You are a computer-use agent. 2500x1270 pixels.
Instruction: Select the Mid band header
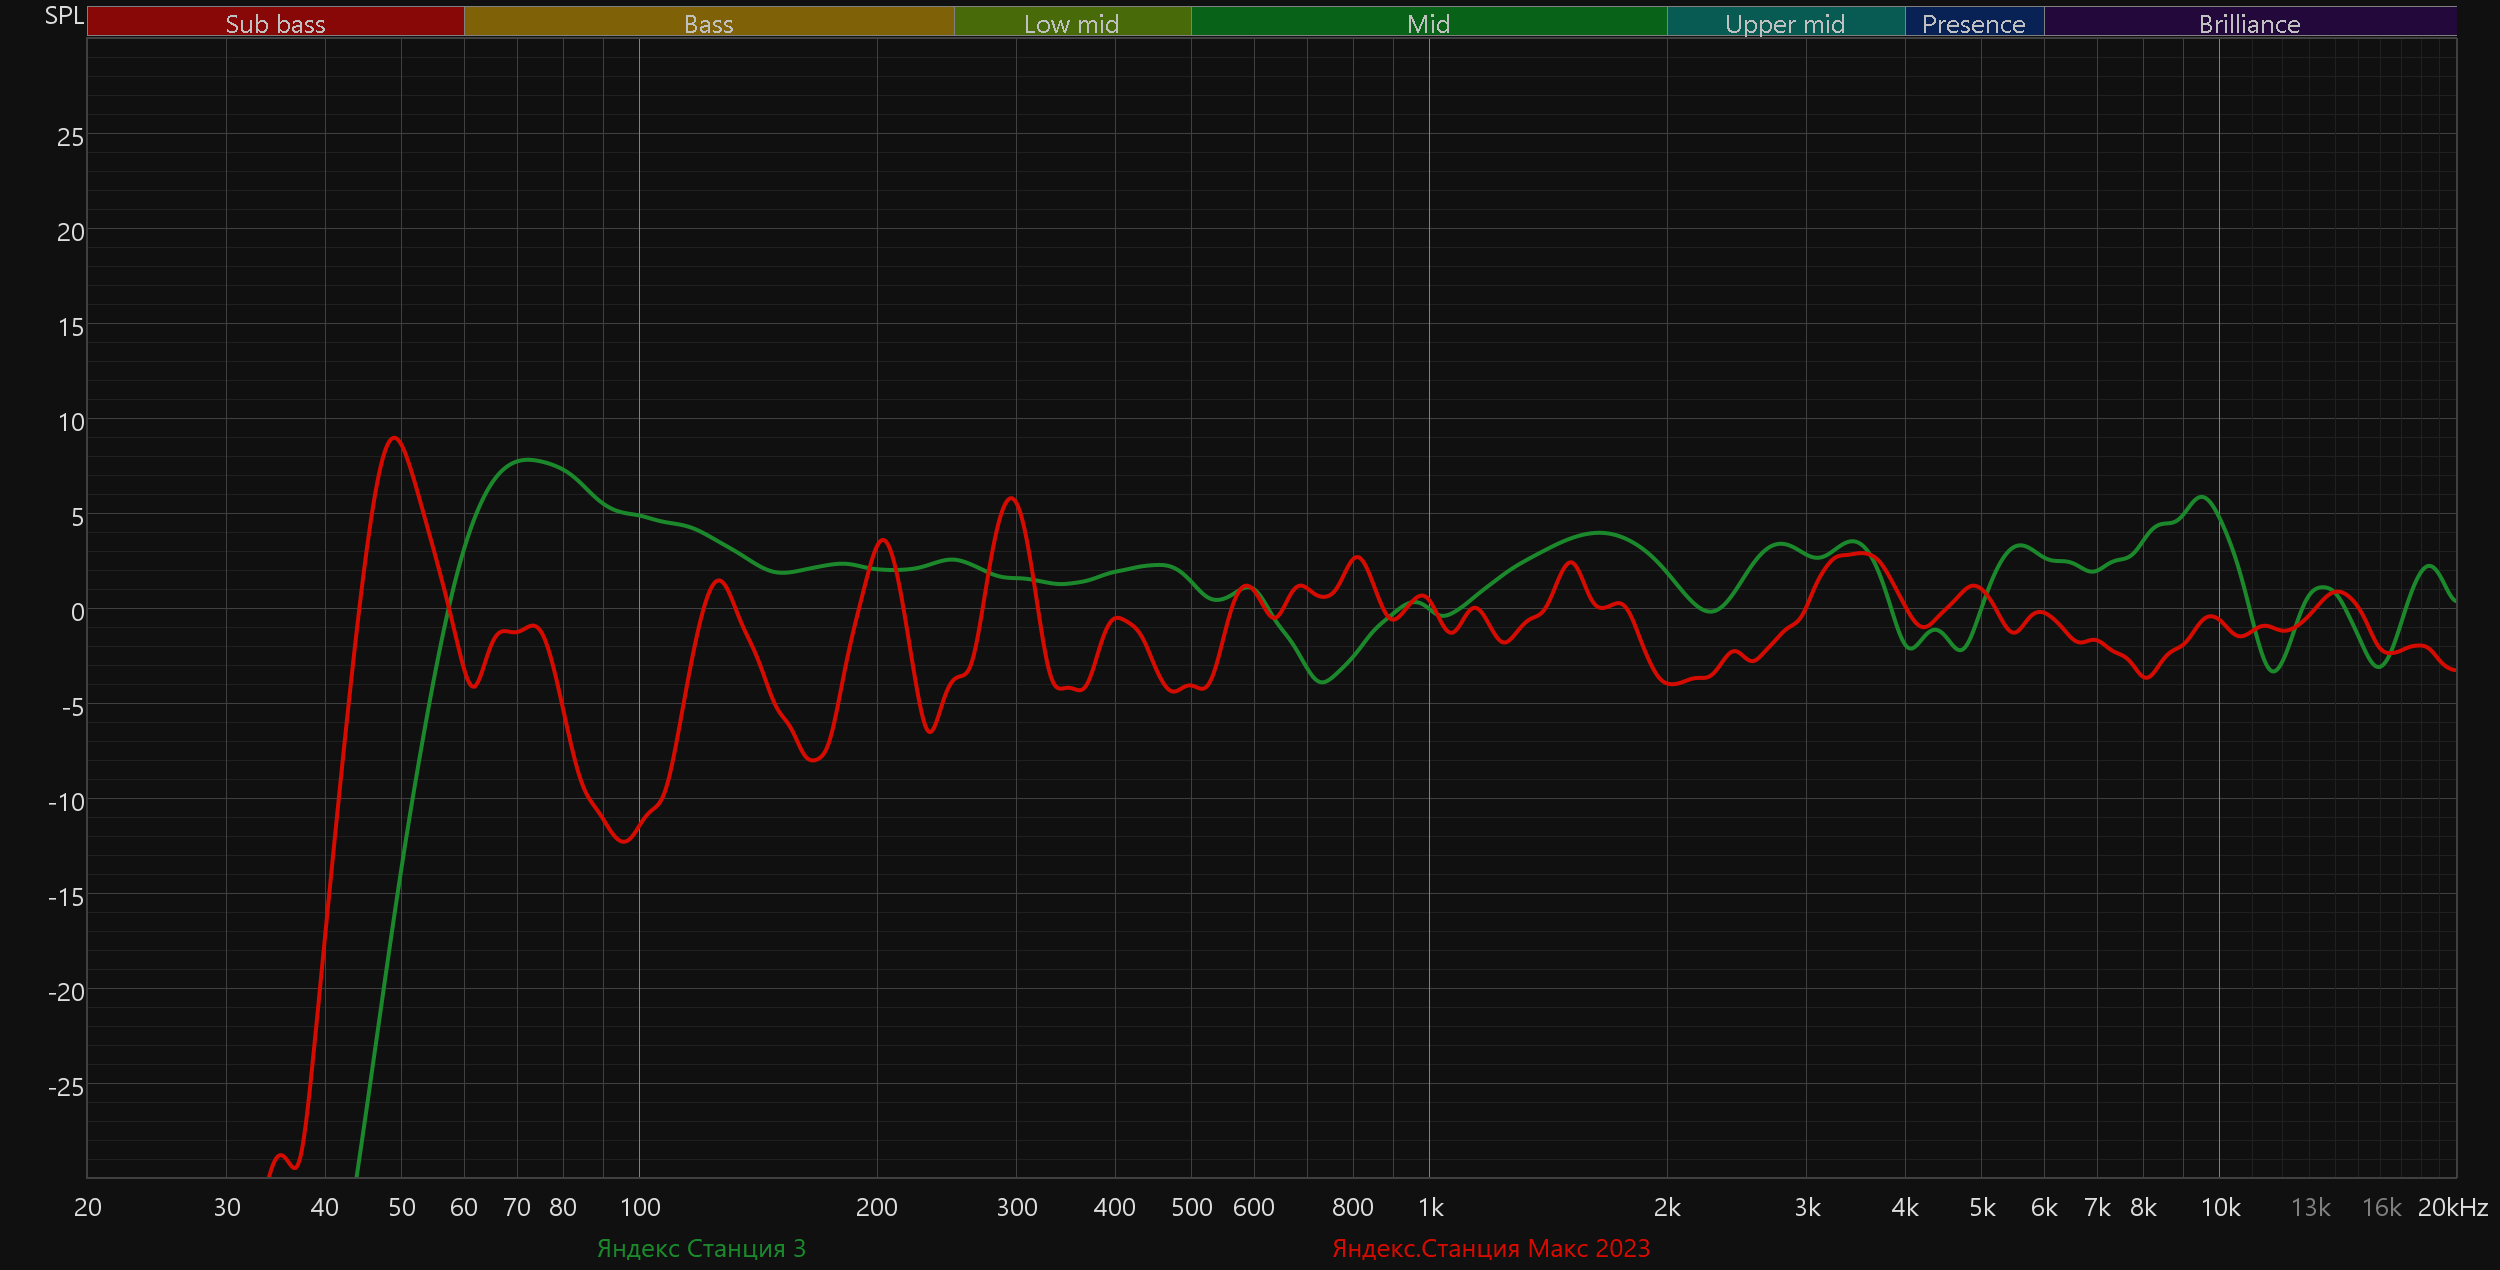1428,23
